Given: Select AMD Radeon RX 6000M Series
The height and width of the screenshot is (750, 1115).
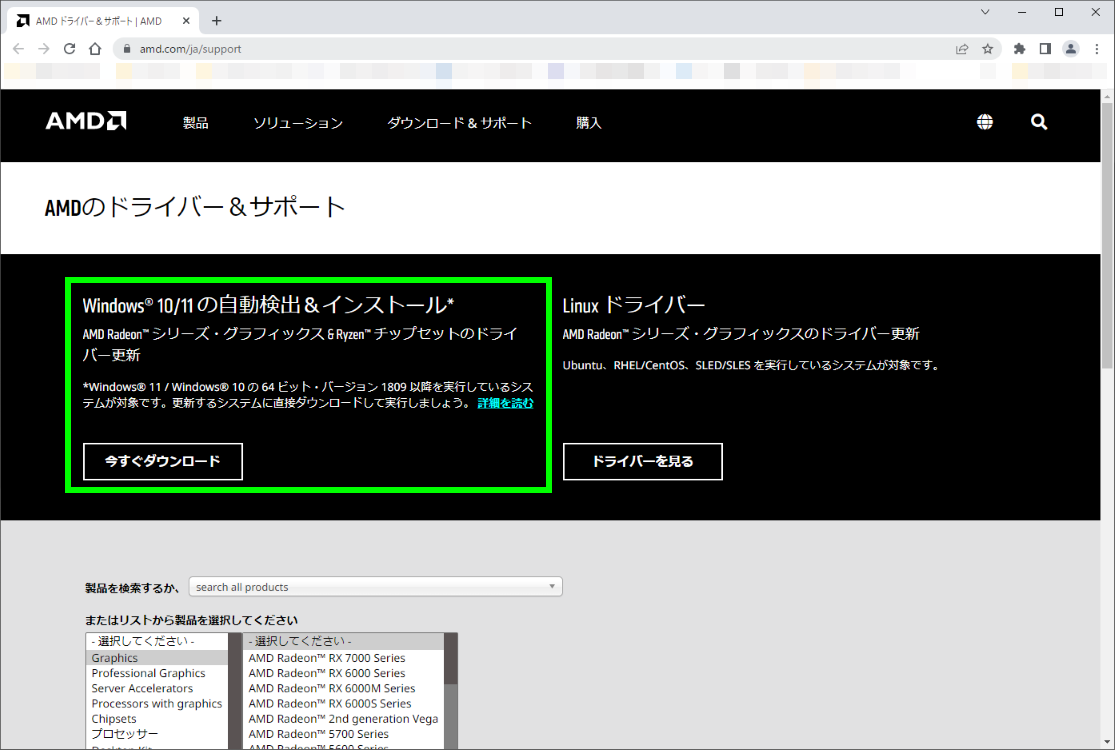Looking at the screenshot, I should coord(344,688).
